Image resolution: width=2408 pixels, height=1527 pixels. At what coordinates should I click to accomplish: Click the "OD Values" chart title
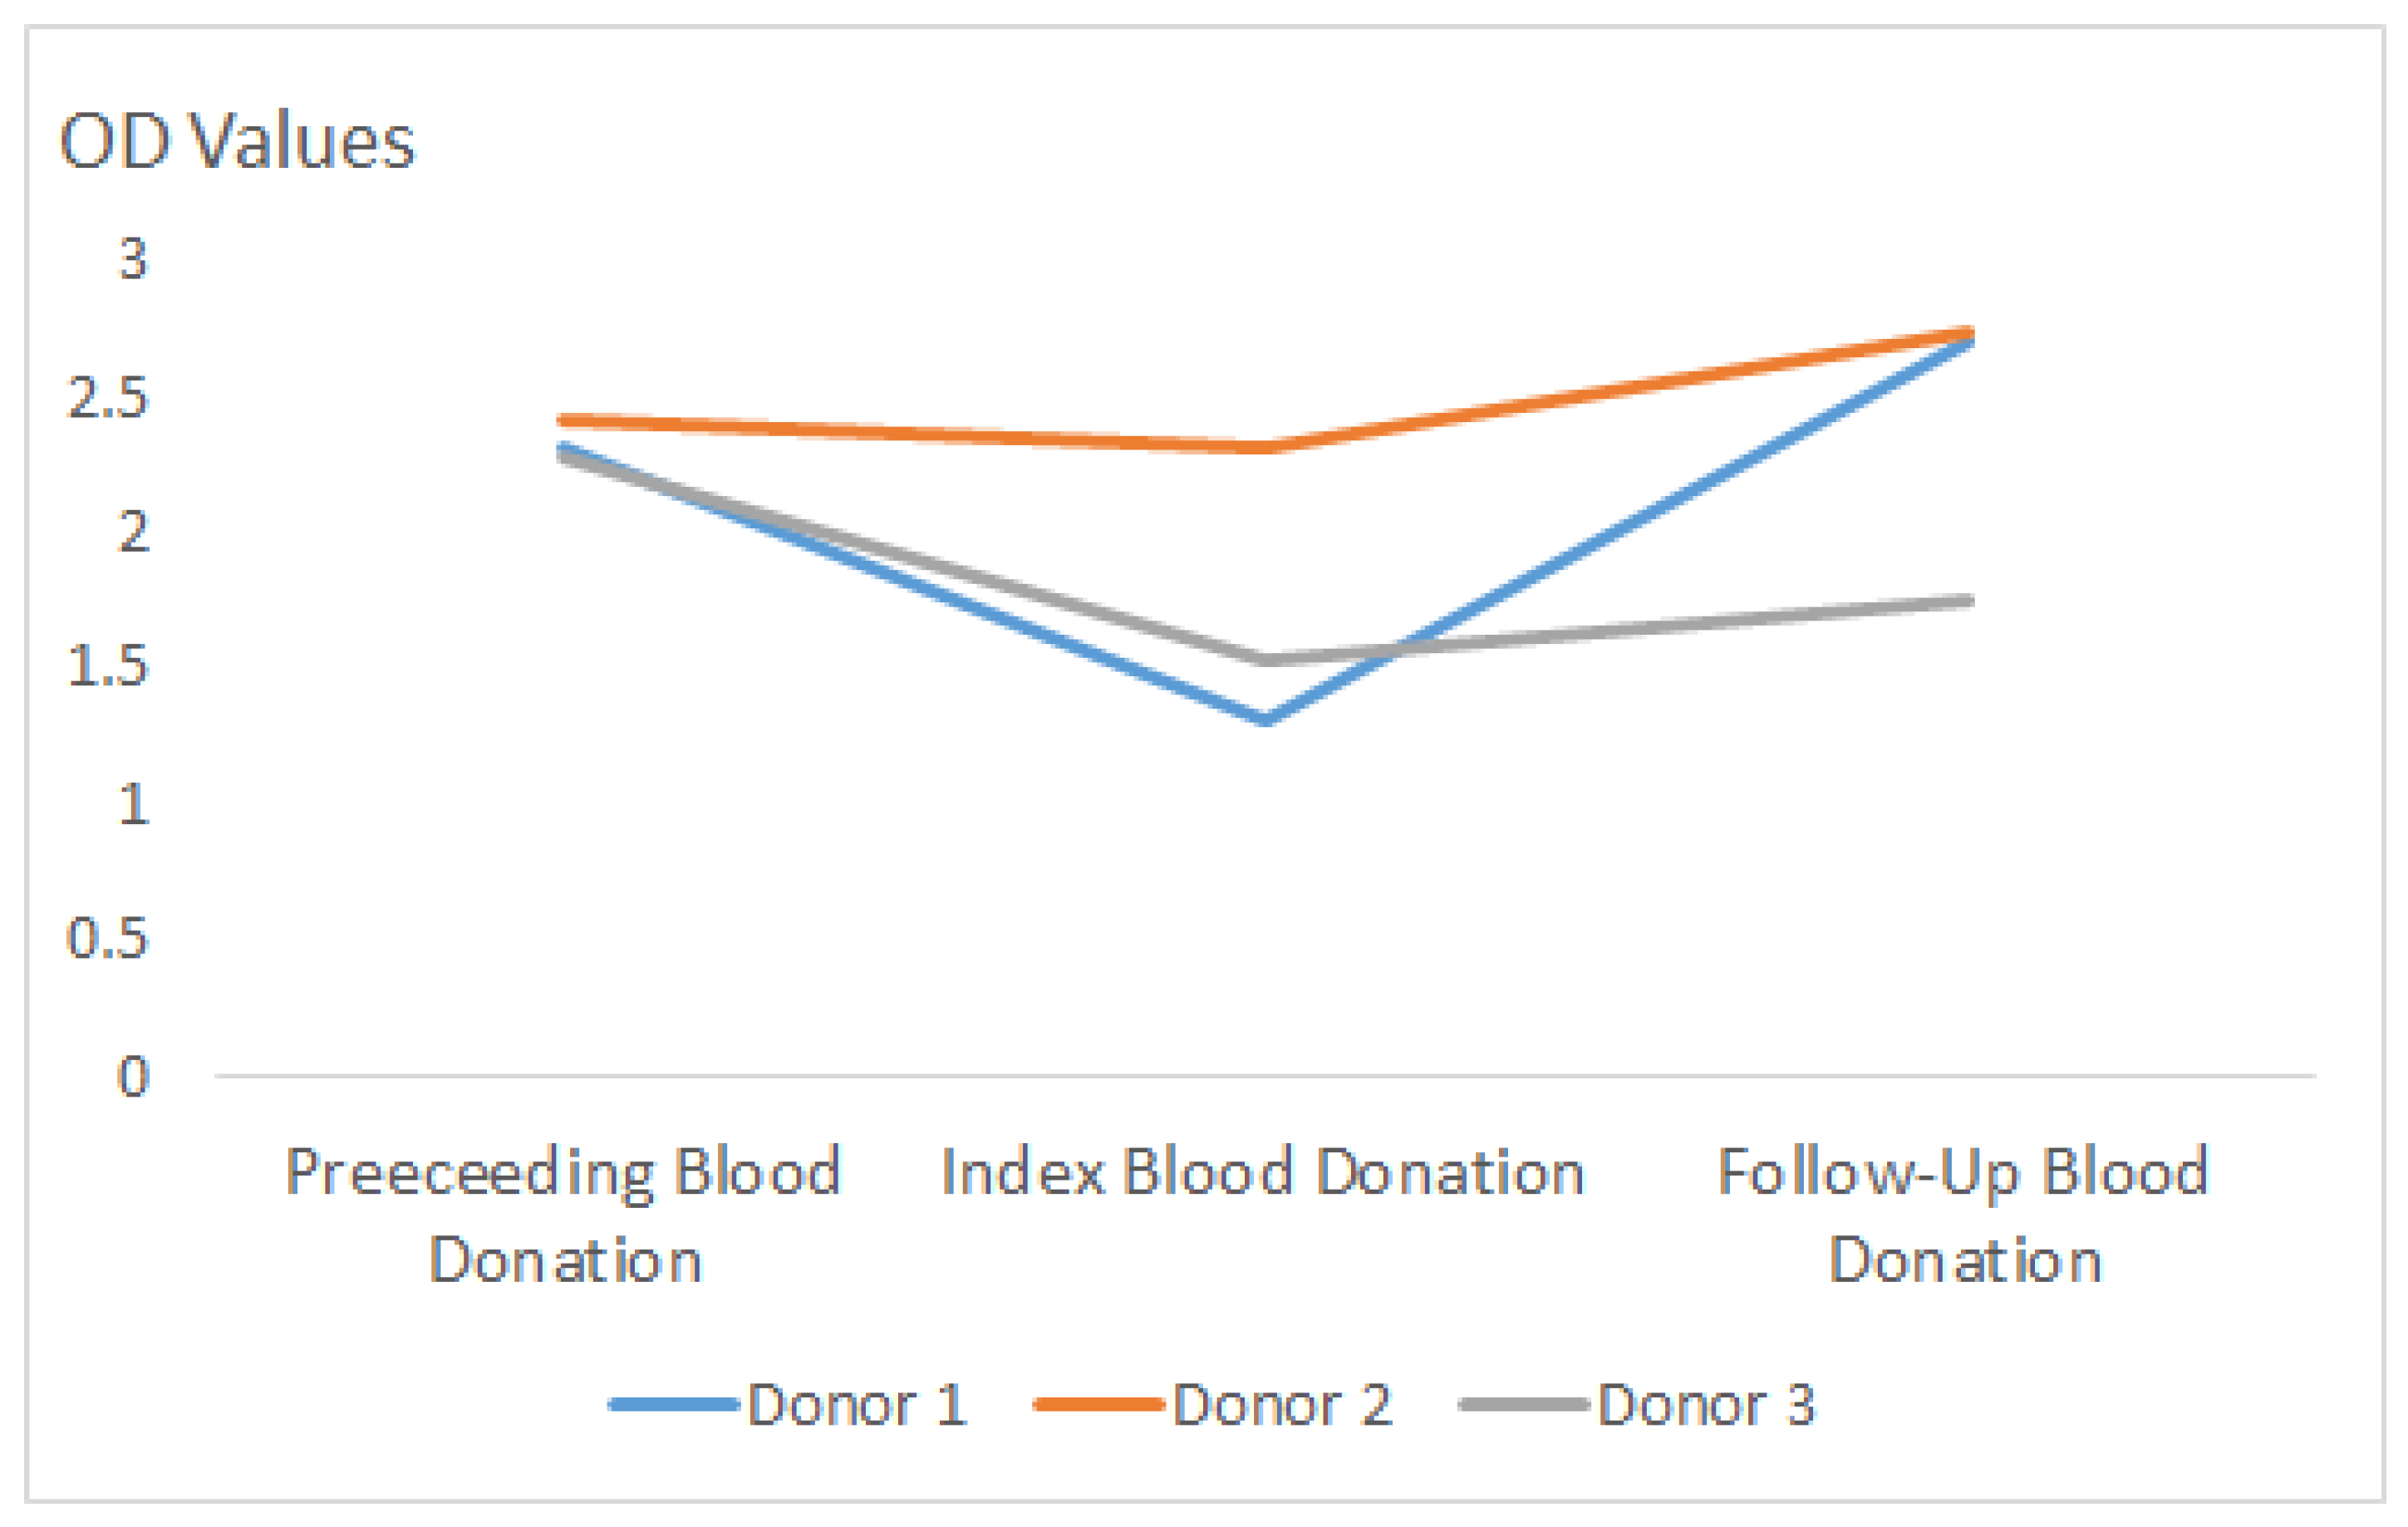click(237, 141)
